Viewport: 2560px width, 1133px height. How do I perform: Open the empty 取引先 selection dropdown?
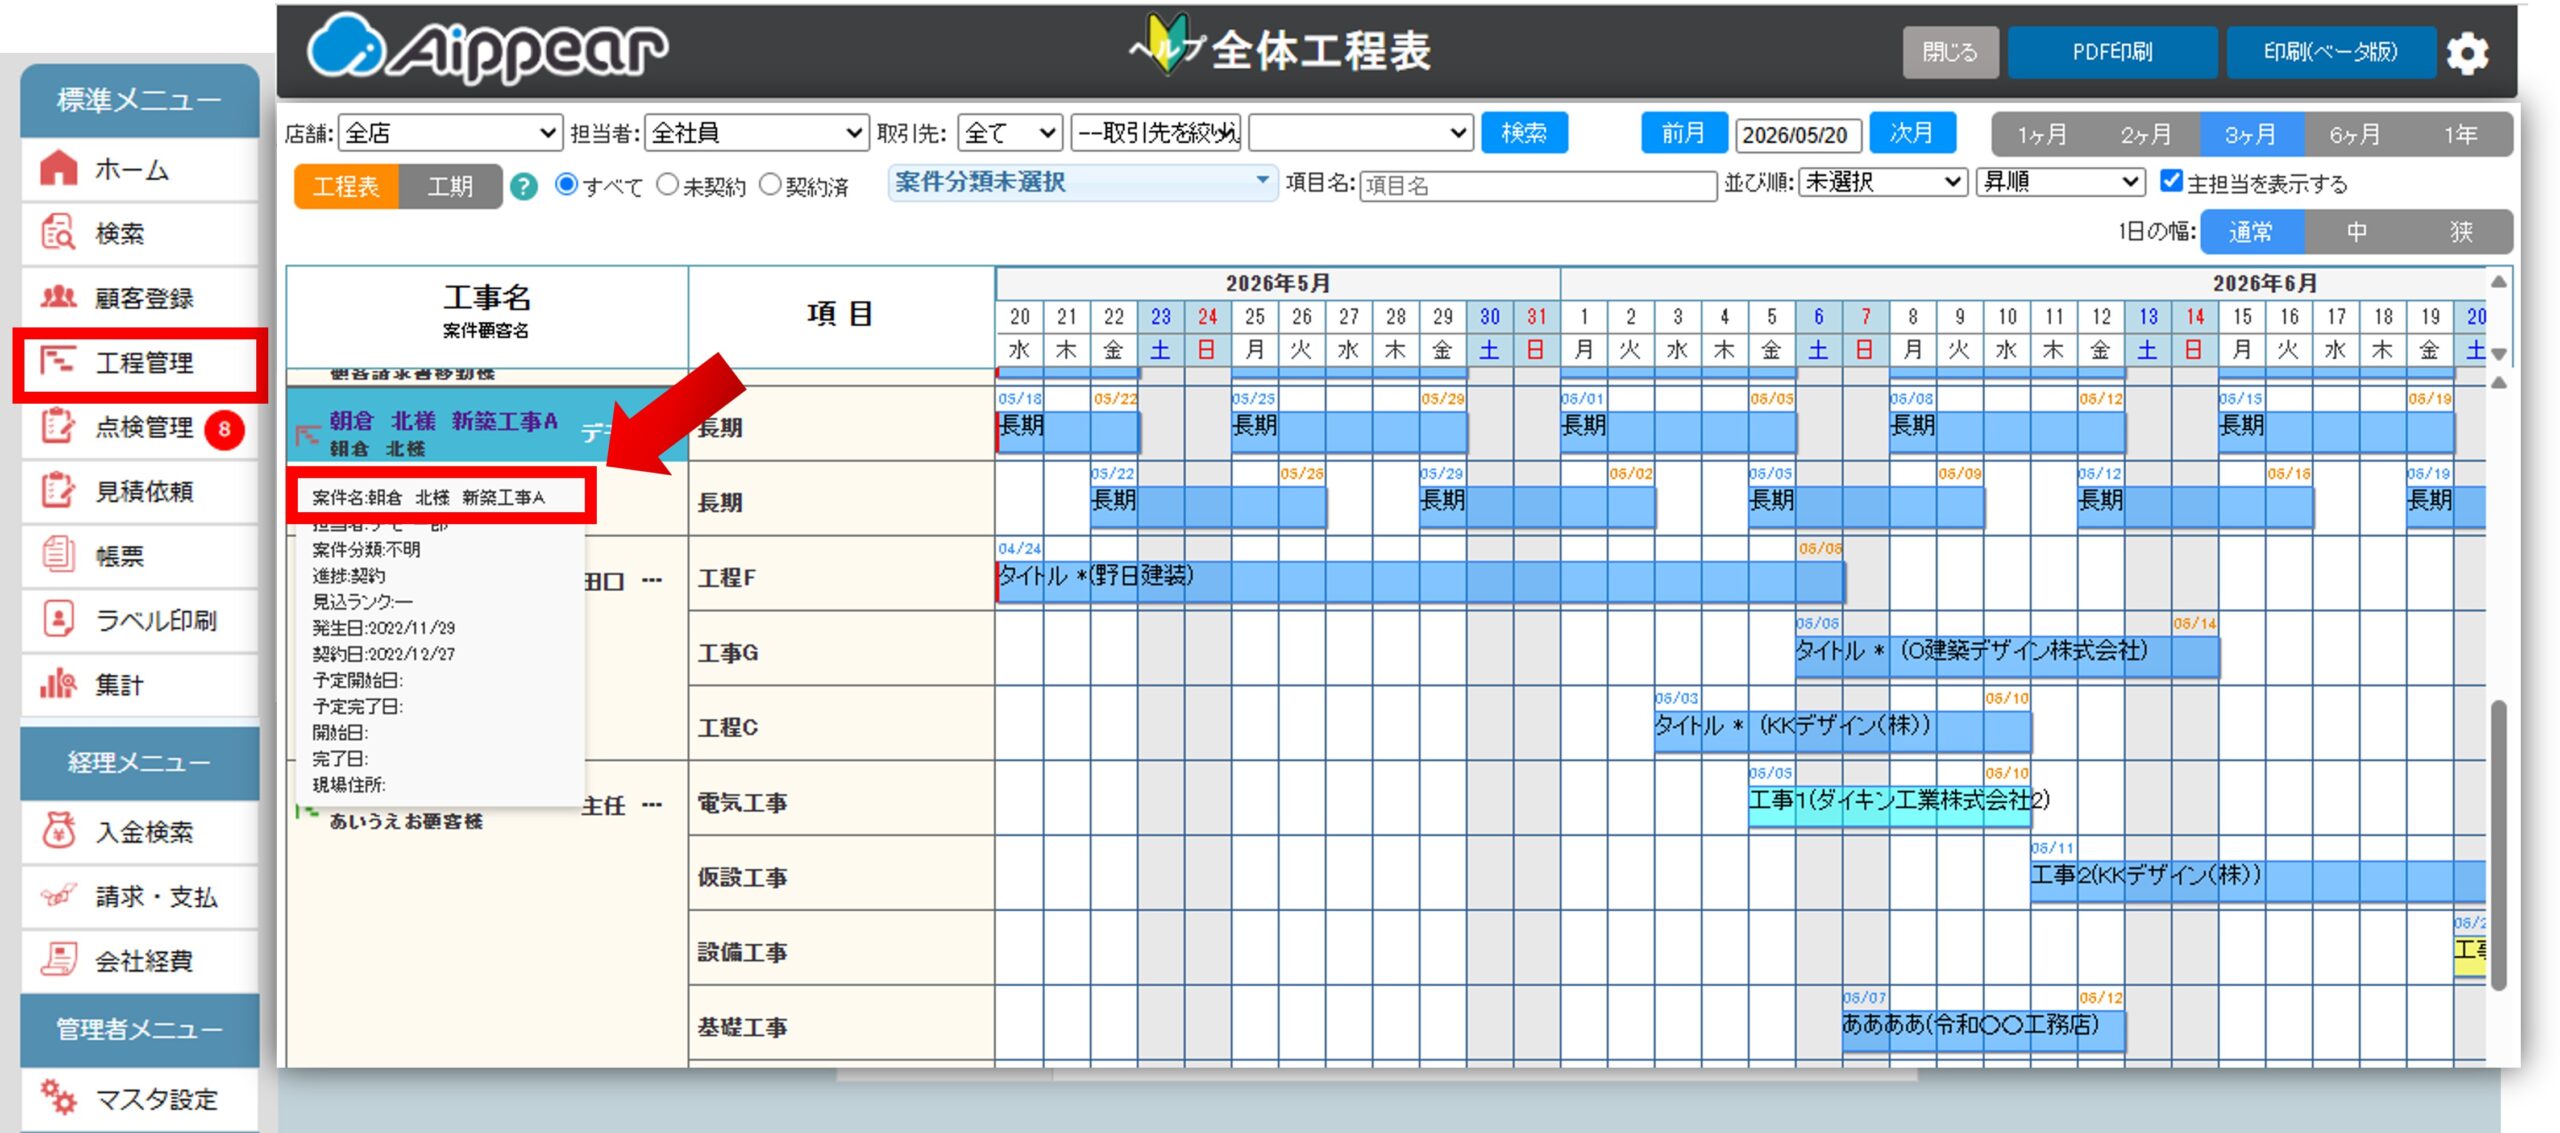[x=1361, y=132]
